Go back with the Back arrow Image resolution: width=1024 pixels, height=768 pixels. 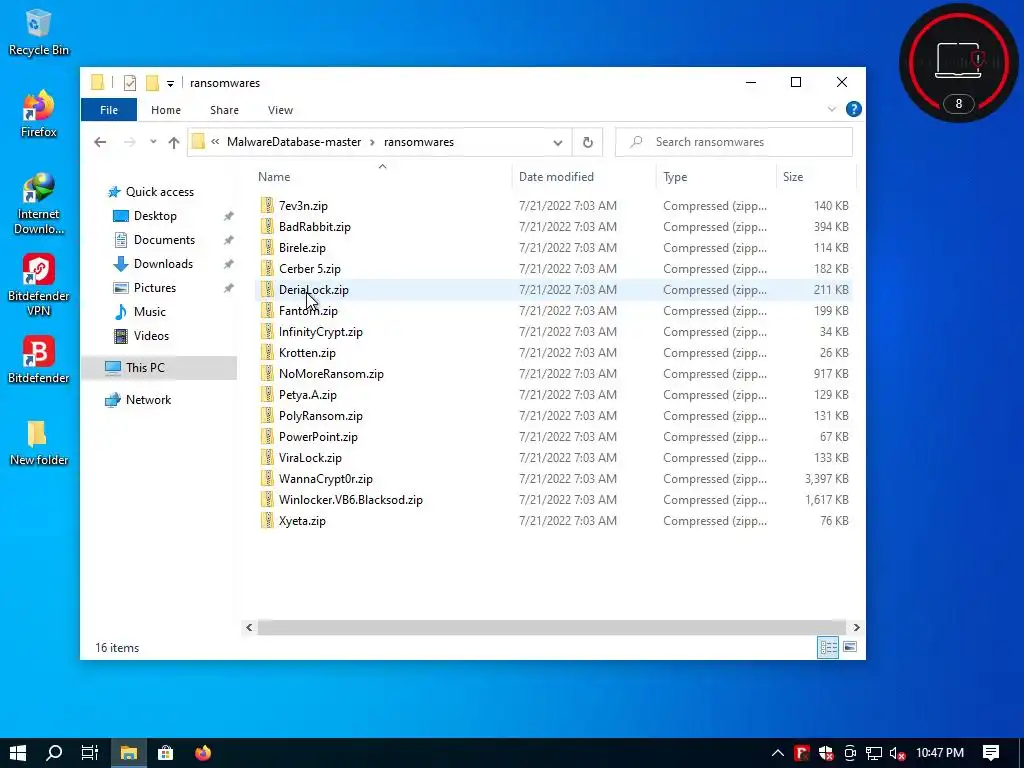[x=100, y=142]
